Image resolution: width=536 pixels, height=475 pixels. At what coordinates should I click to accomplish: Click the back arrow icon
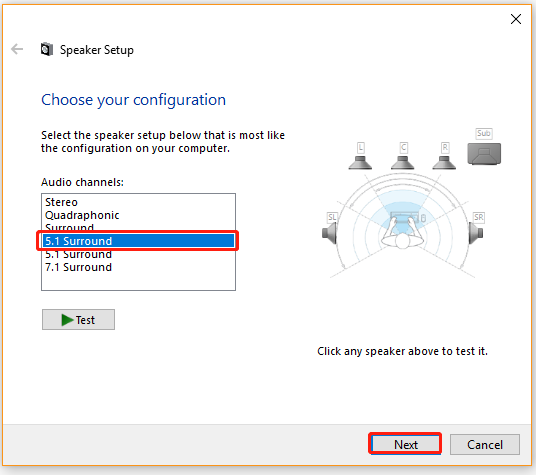point(17,49)
